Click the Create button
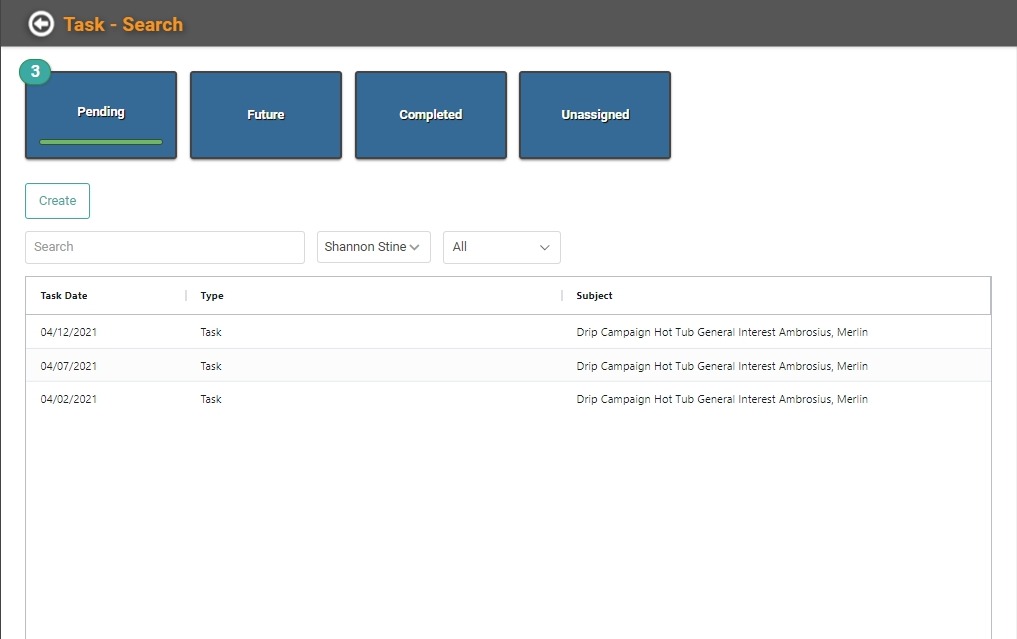1017x639 pixels. click(x=57, y=201)
